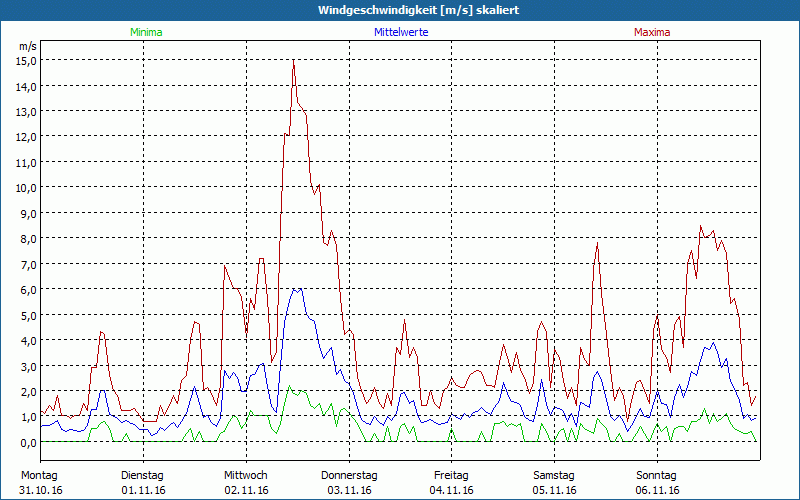
Task: Click the date 05.11.16
Action: [x=555, y=490]
